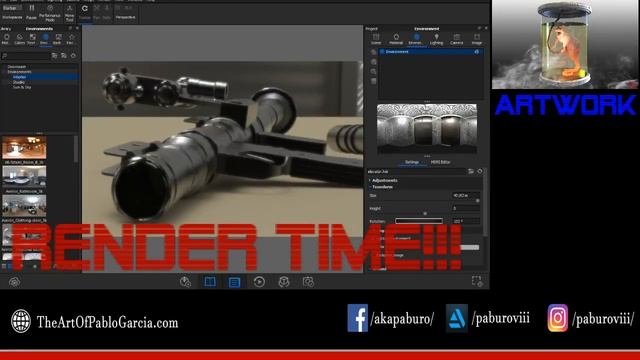
Task: Open the Lighting tab in Project panel
Action: [x=436, y=40]
